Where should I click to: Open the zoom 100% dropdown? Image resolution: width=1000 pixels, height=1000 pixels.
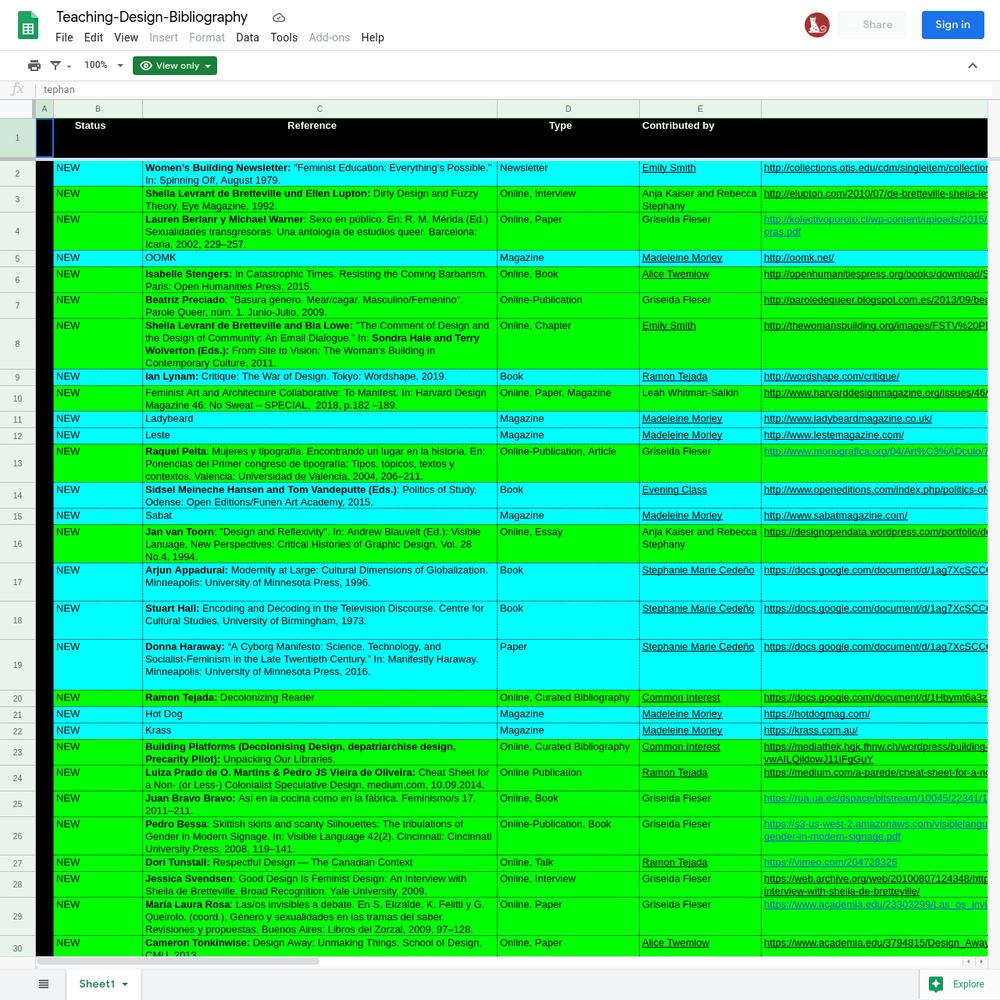103,65
